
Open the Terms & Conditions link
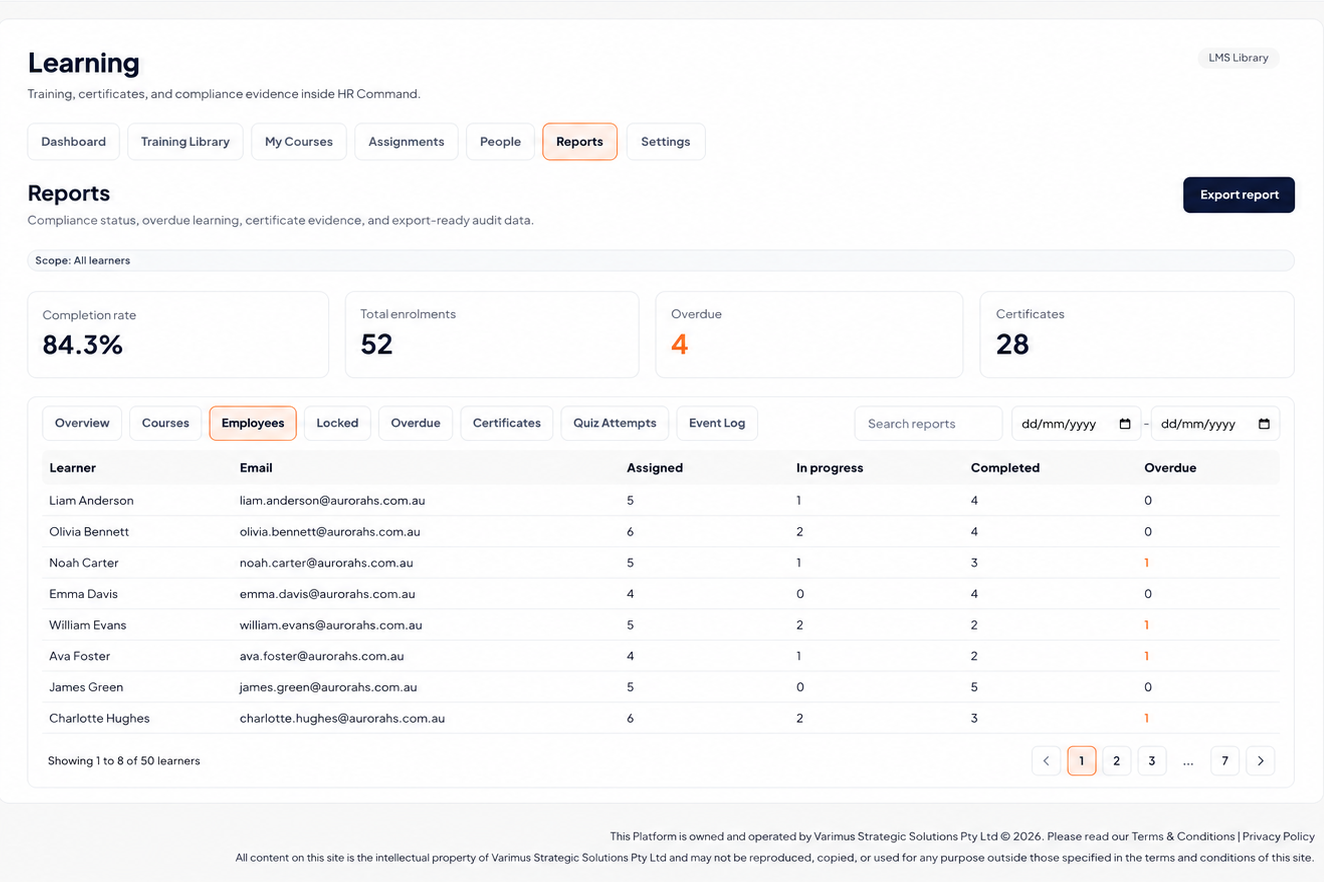coord(1183,836)
